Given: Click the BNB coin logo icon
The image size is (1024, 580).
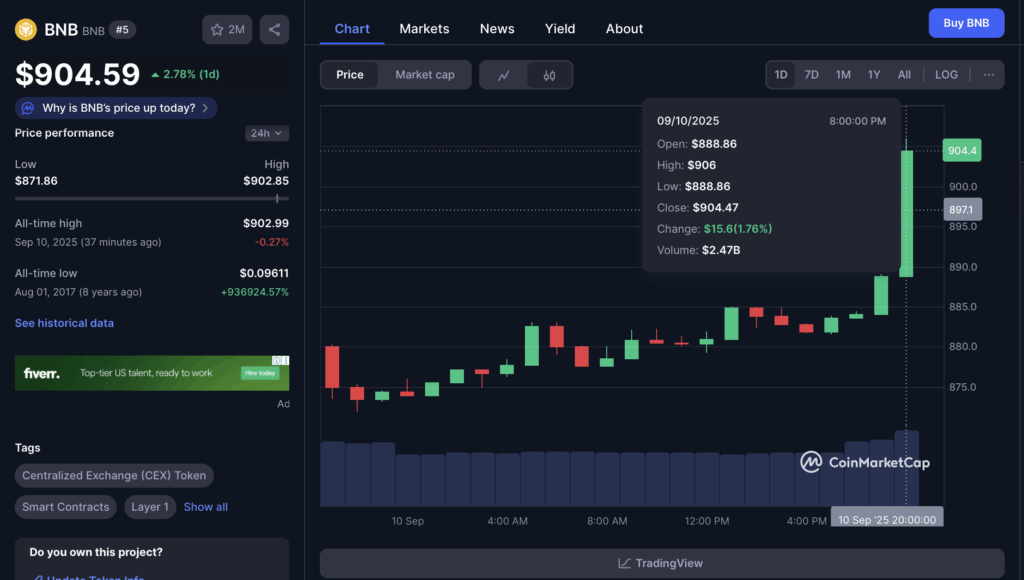Looking at the screenshot, I should (25, 30).
